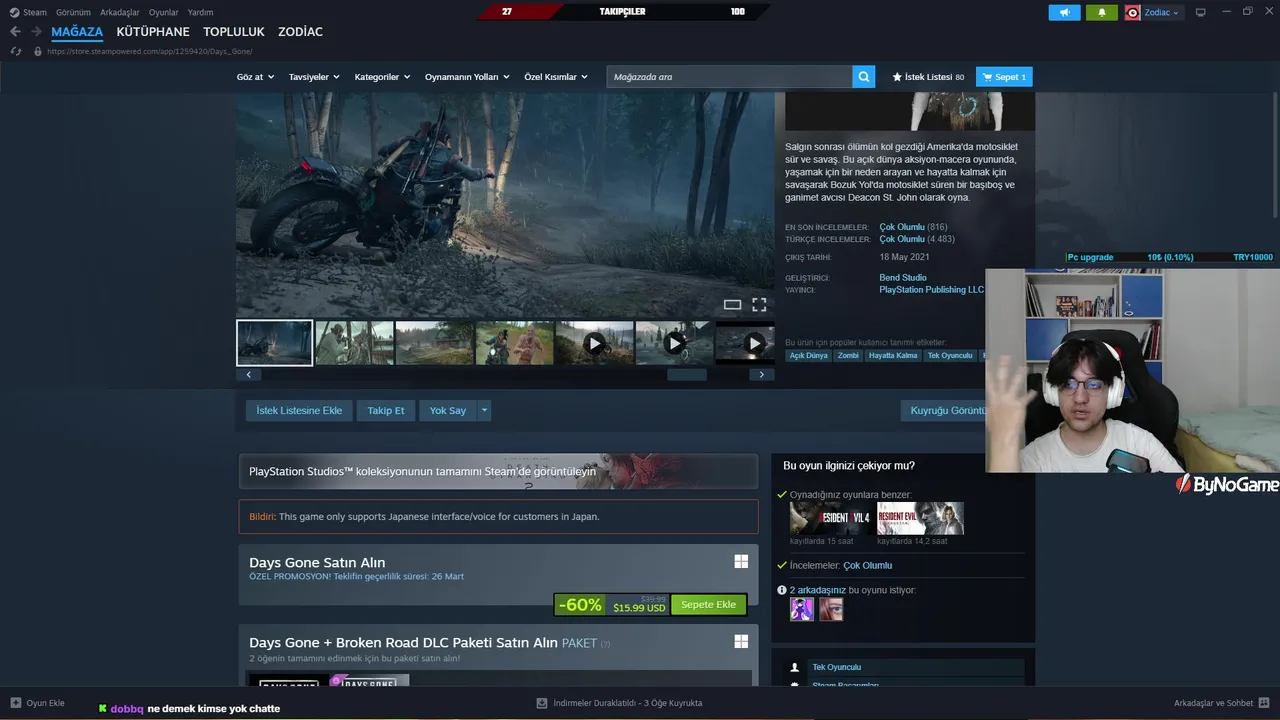Click the Takip Et button

pyautogui.click(x=386, y=410)
